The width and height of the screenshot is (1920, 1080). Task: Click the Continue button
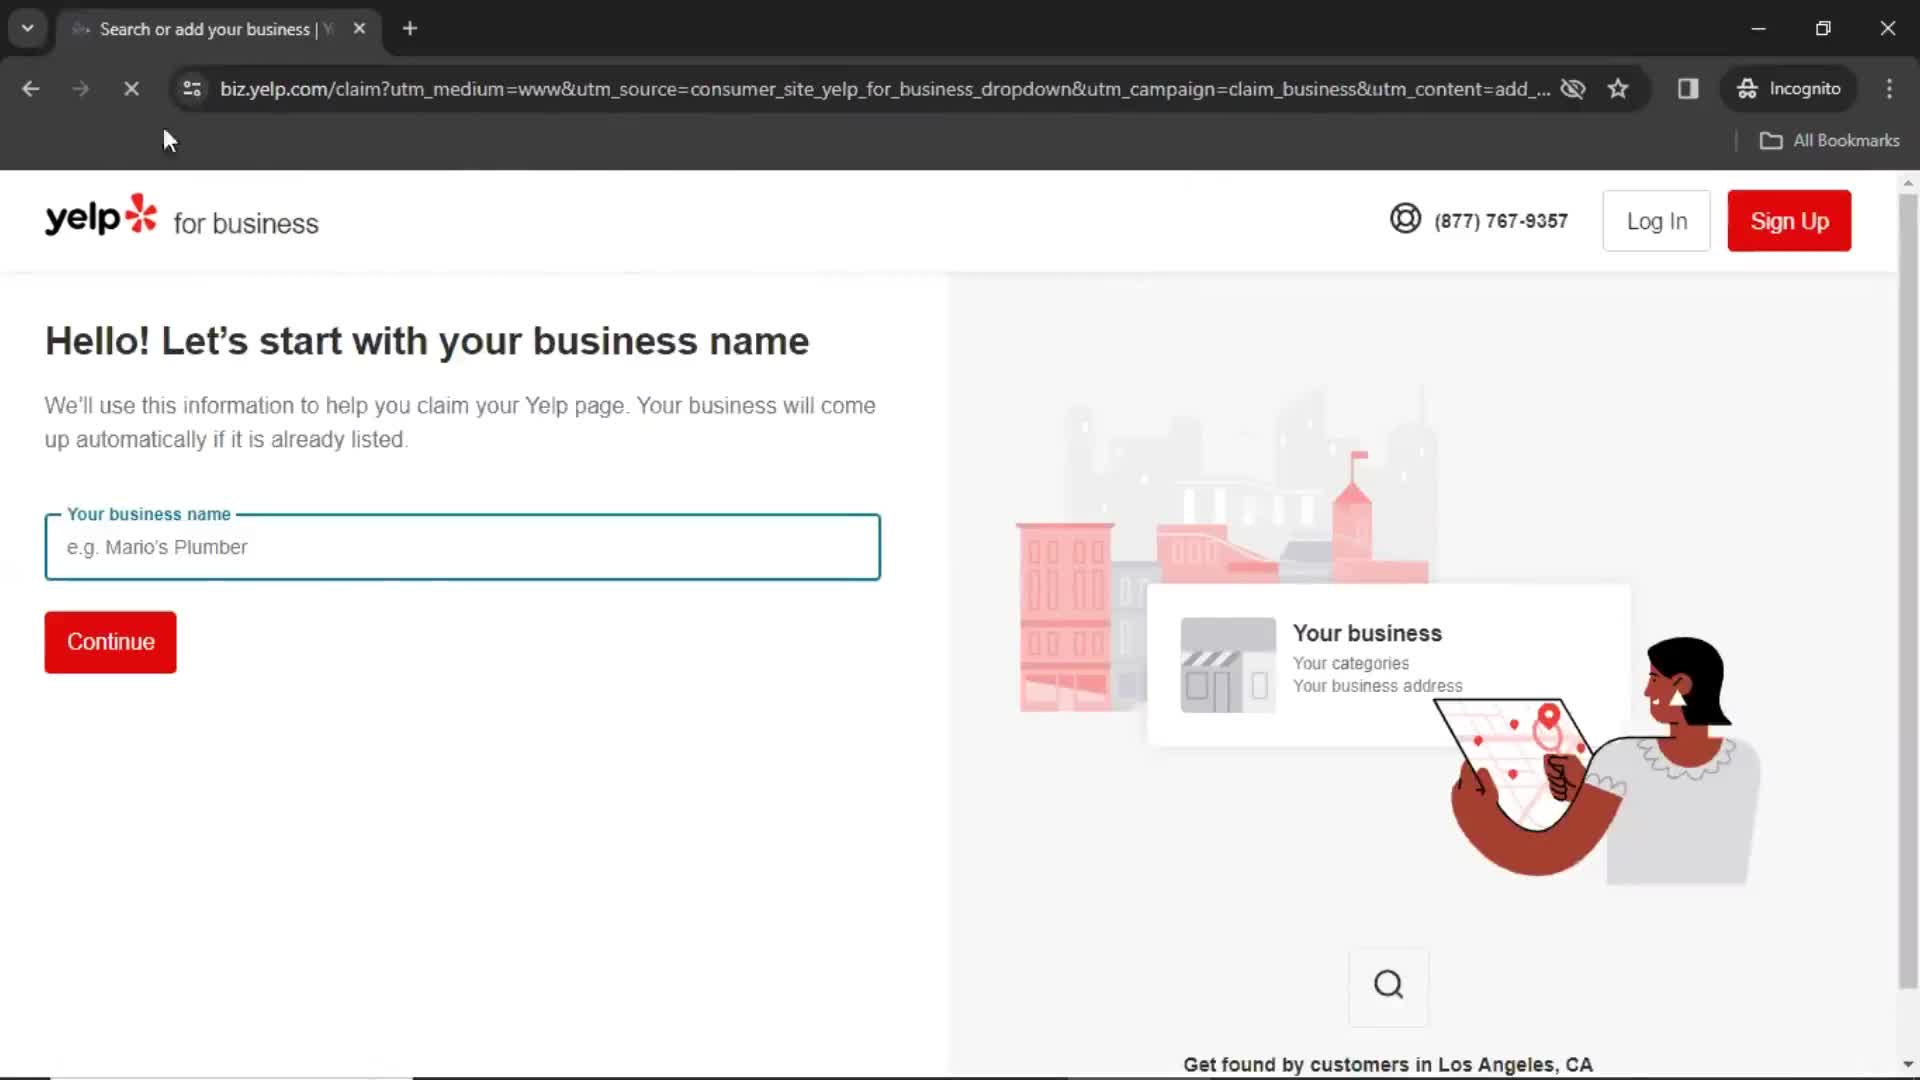(109, 642)
